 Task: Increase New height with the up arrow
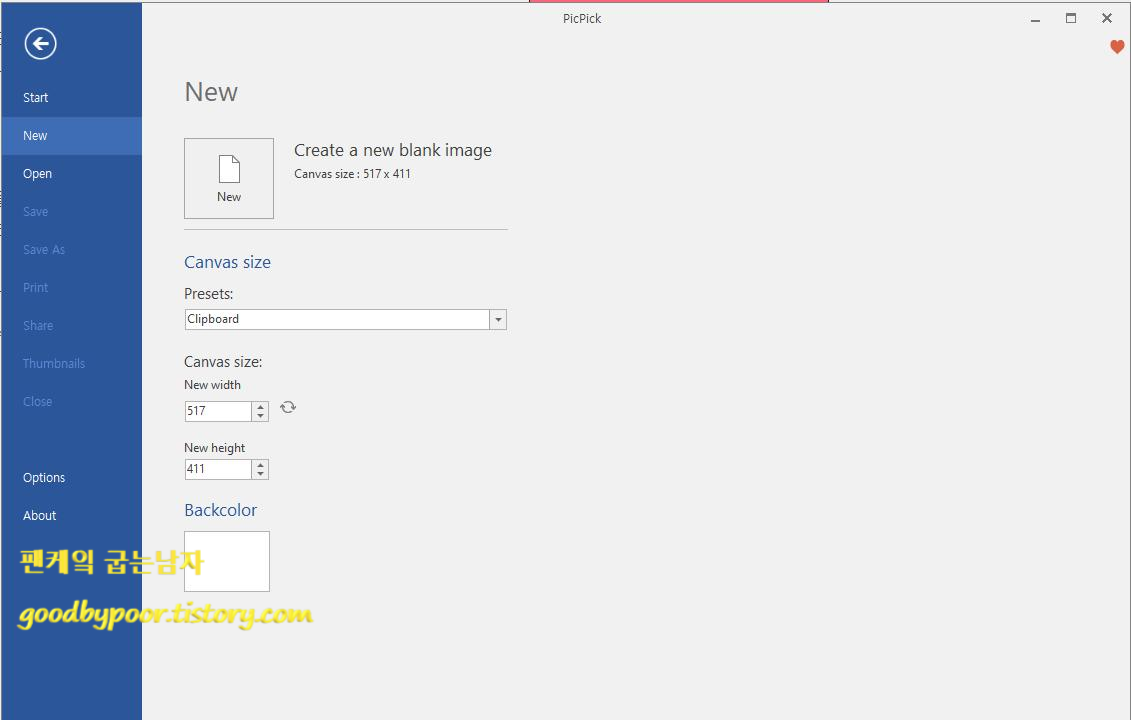(260, 465)
